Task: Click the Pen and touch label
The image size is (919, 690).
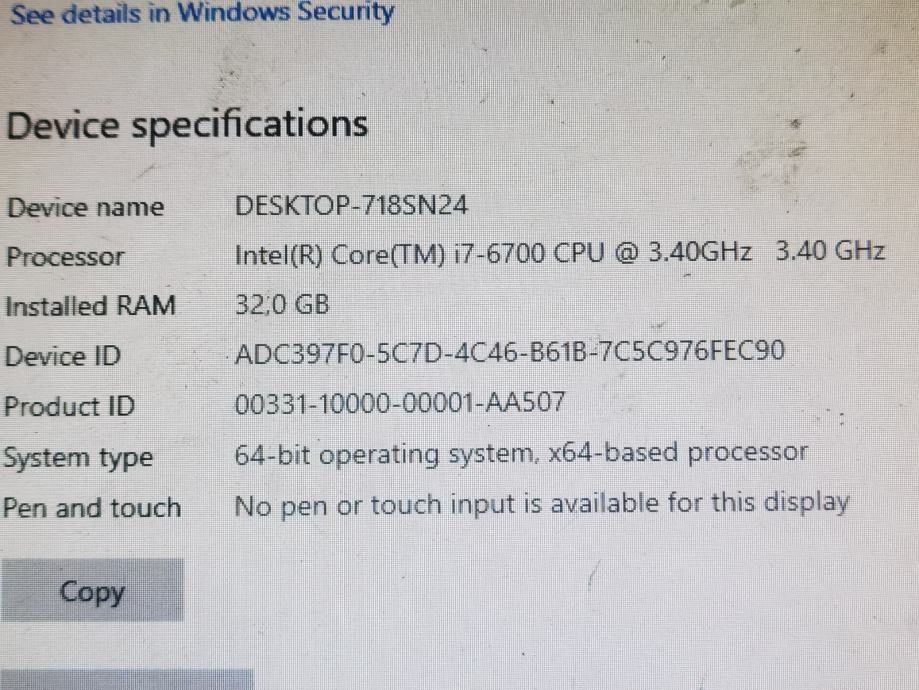Action: [x=91, y=508]
